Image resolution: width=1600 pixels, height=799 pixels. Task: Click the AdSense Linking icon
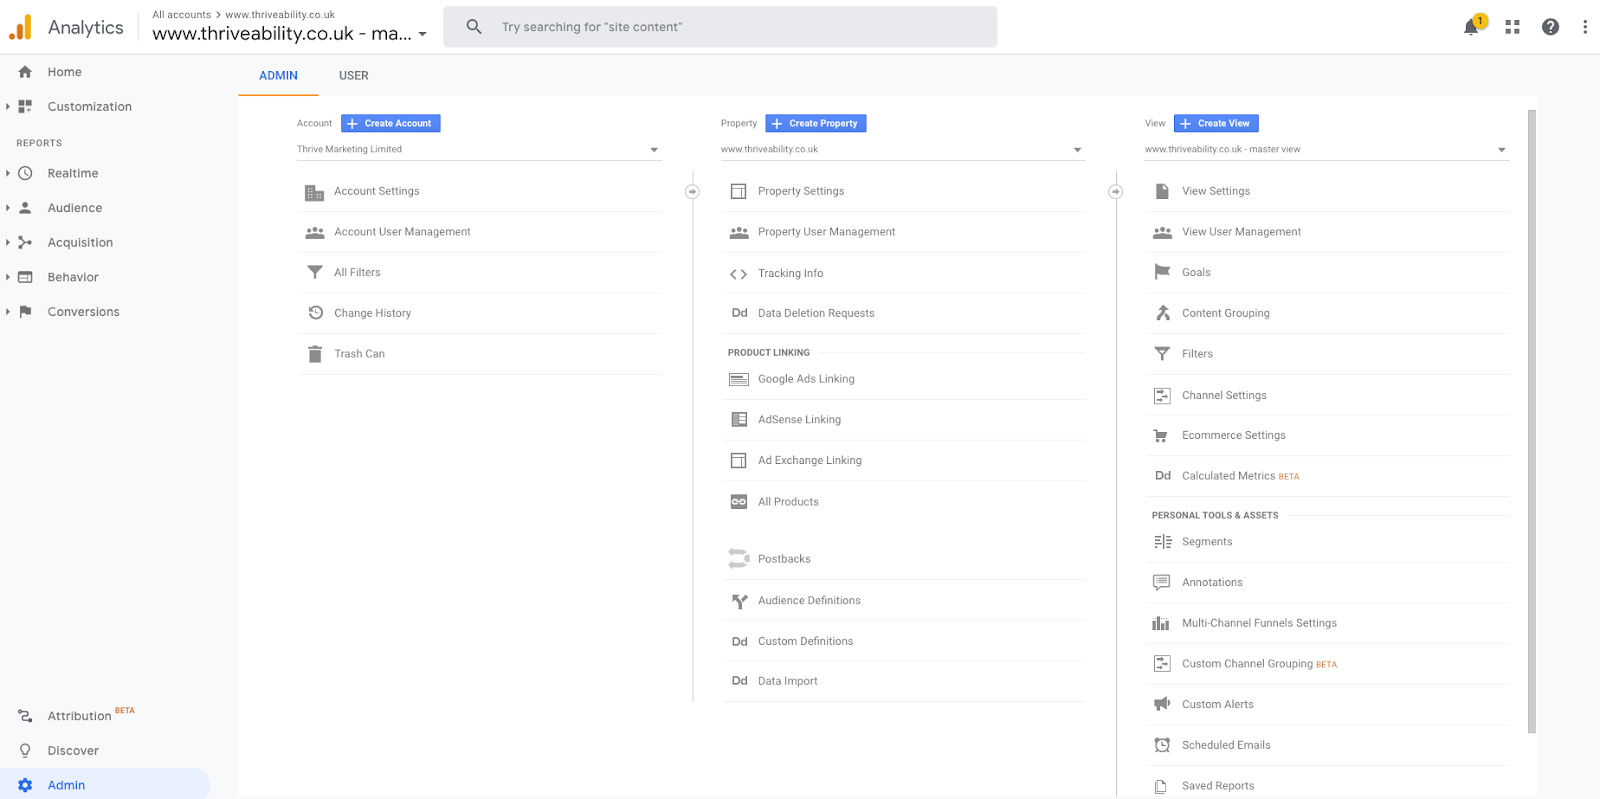[x=739, y=420]
